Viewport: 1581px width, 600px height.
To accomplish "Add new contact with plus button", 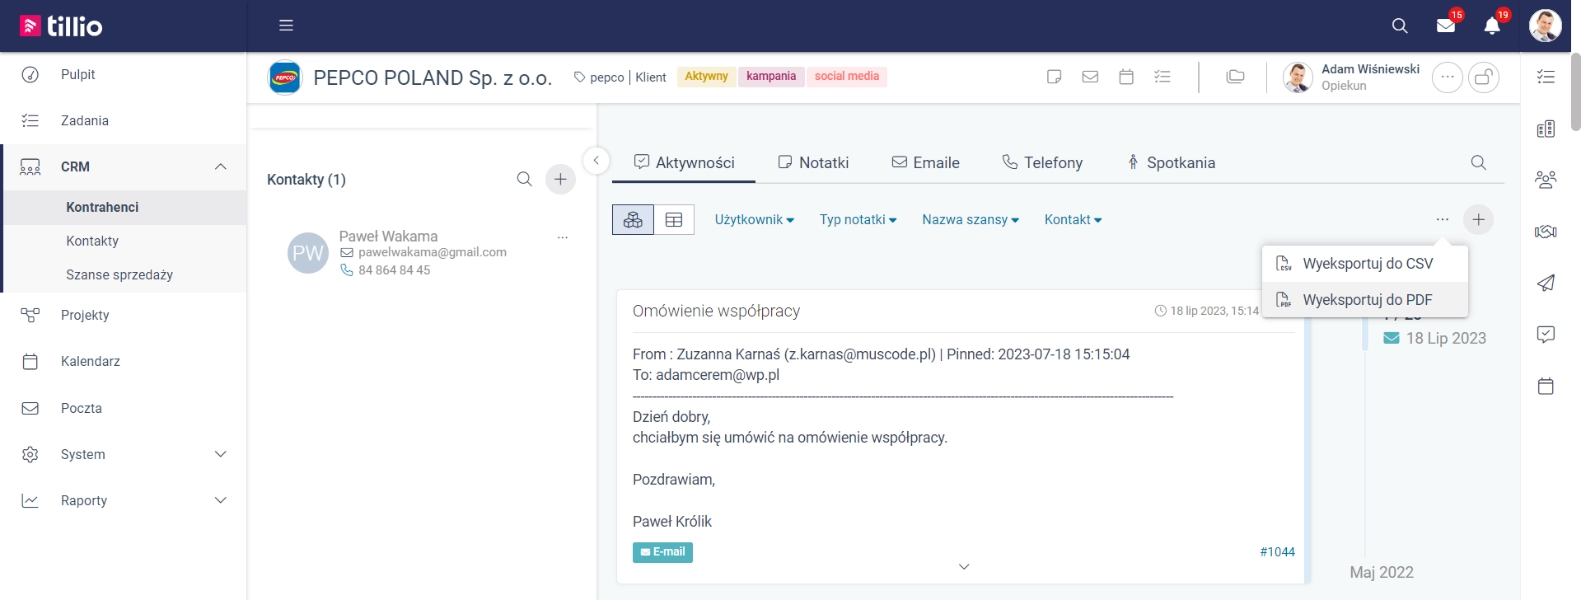I will pyautogui.click(x=560, y=179).
